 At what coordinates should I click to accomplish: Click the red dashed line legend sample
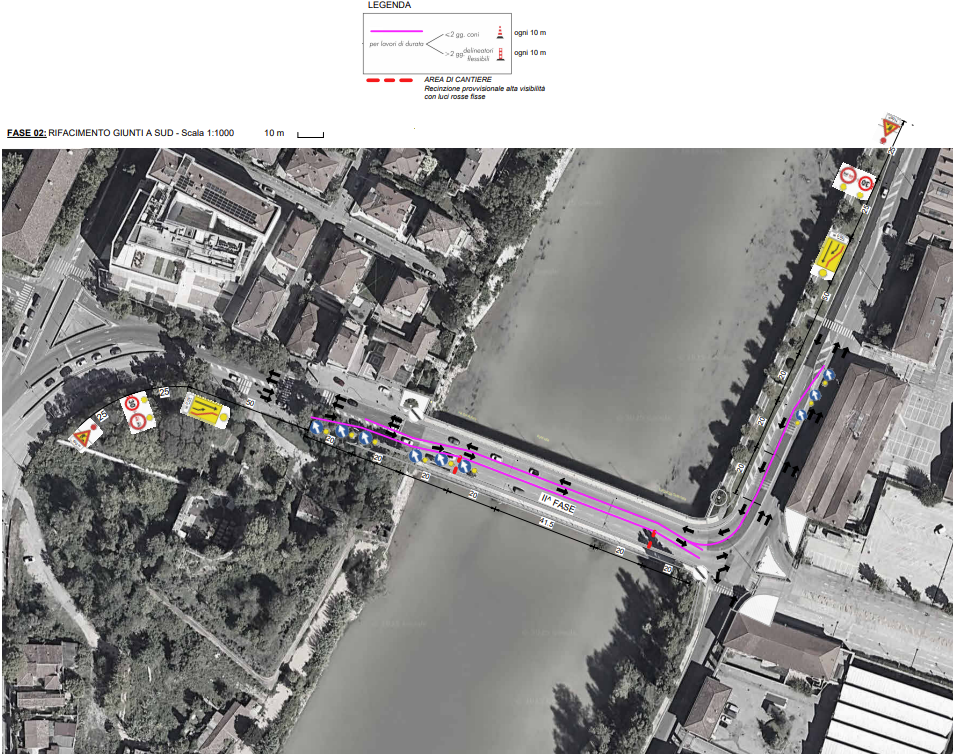(x=390, y=80)
